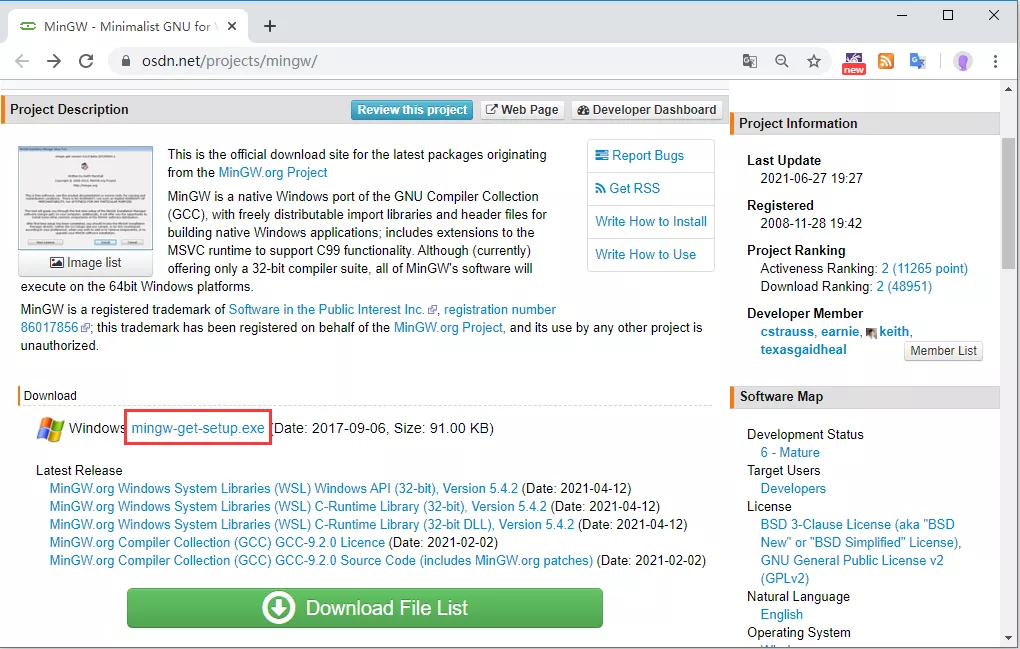Open the GNU General Public License v2 link

[x=852, y=569]
